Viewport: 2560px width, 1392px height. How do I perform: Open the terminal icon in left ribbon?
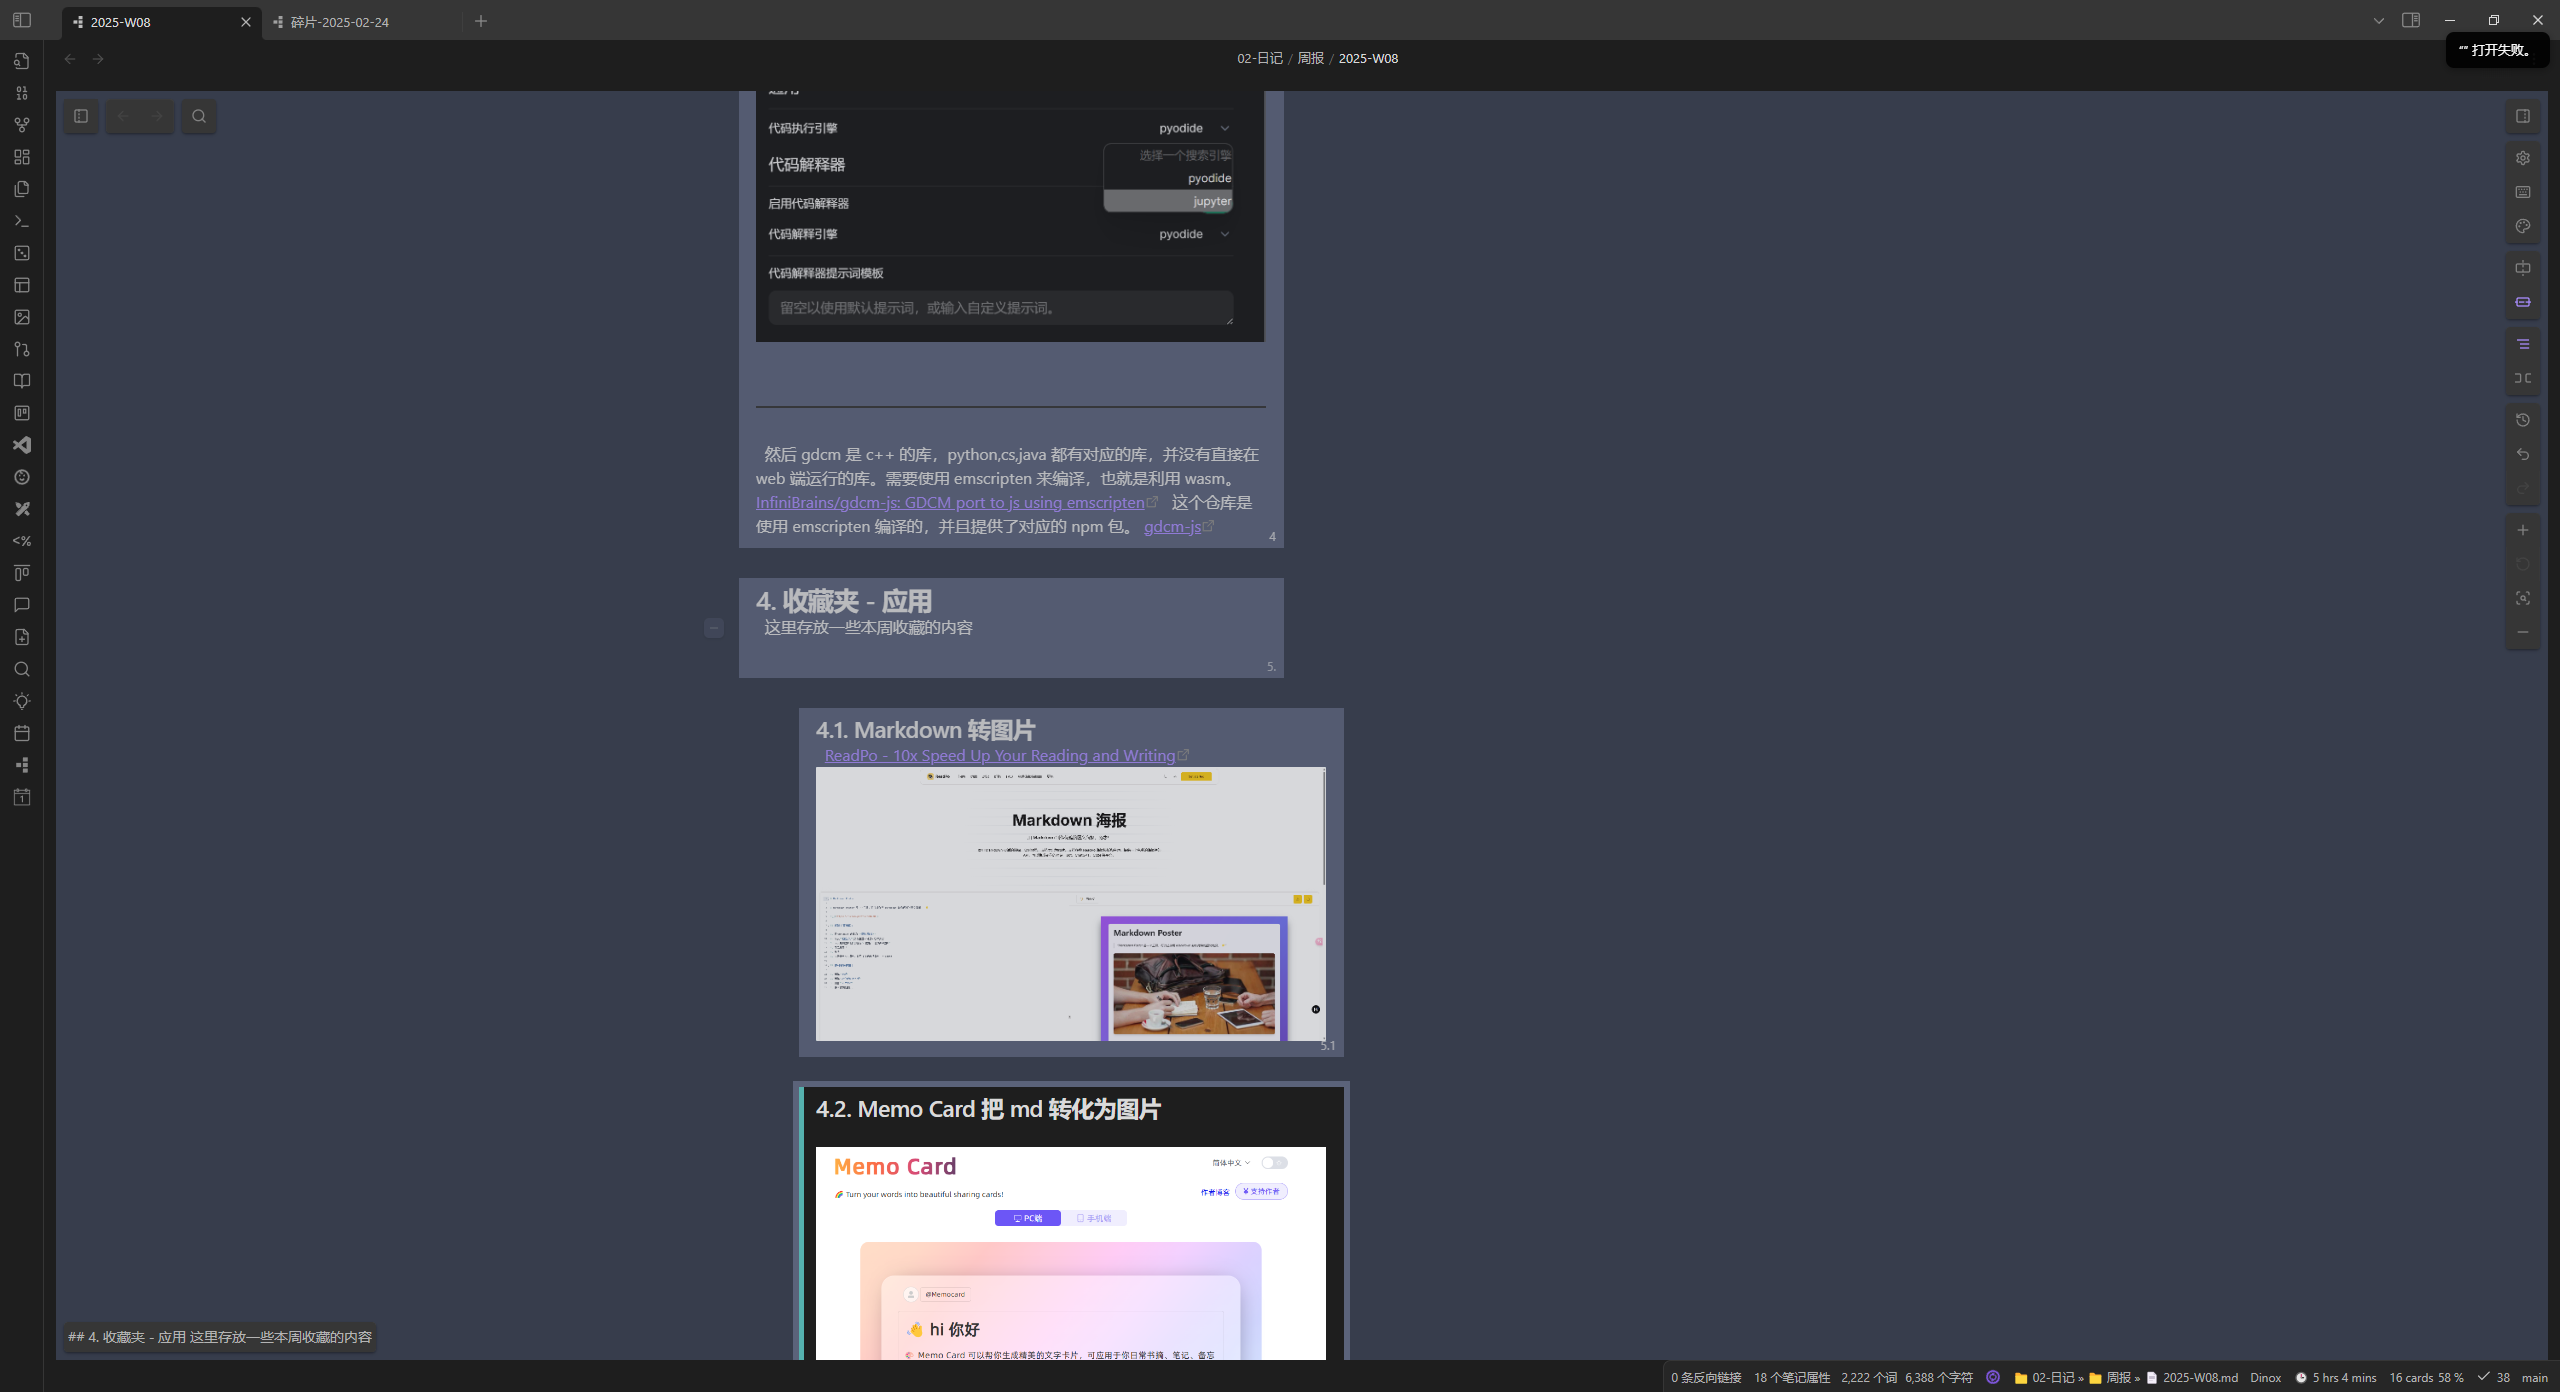22,221
